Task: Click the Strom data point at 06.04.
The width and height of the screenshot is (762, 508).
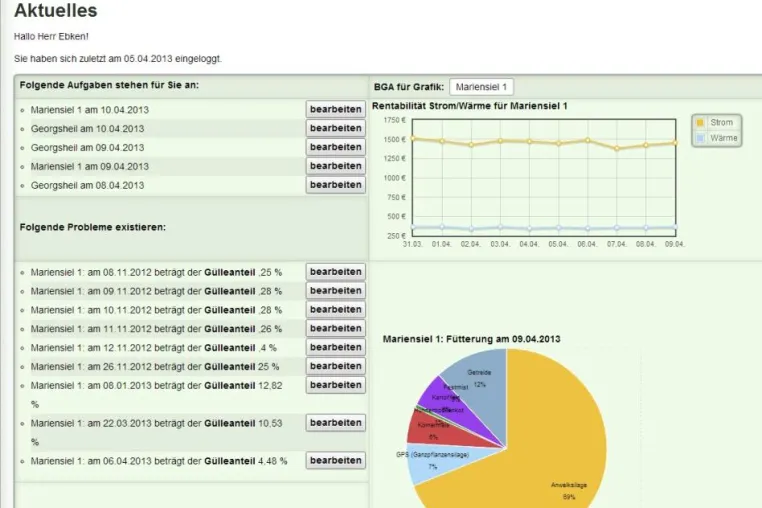Action: click(x=588, y=140)
